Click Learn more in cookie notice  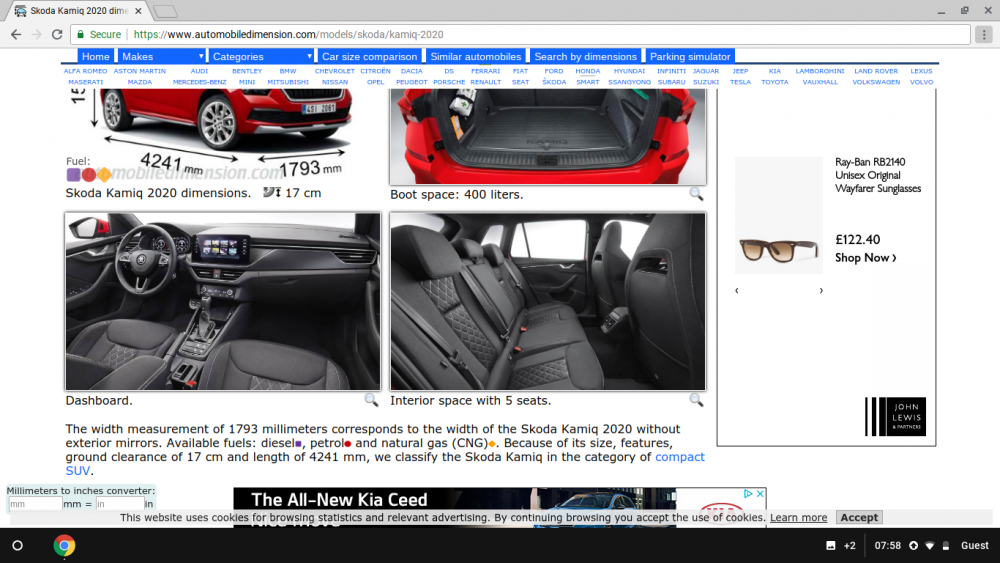click(x=798, y=518)
